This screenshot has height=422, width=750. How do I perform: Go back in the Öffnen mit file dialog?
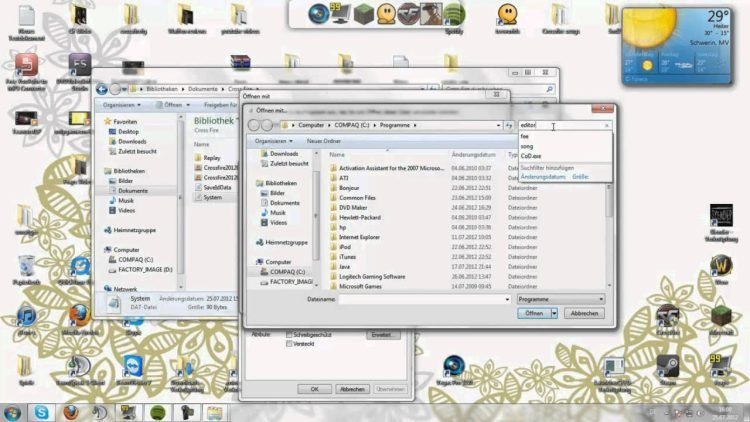pyautogui.click(x=254, y=125)
